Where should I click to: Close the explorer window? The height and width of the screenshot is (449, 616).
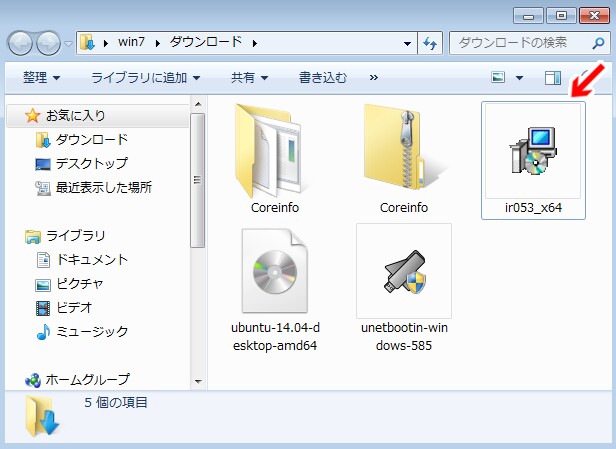point(594,16)
